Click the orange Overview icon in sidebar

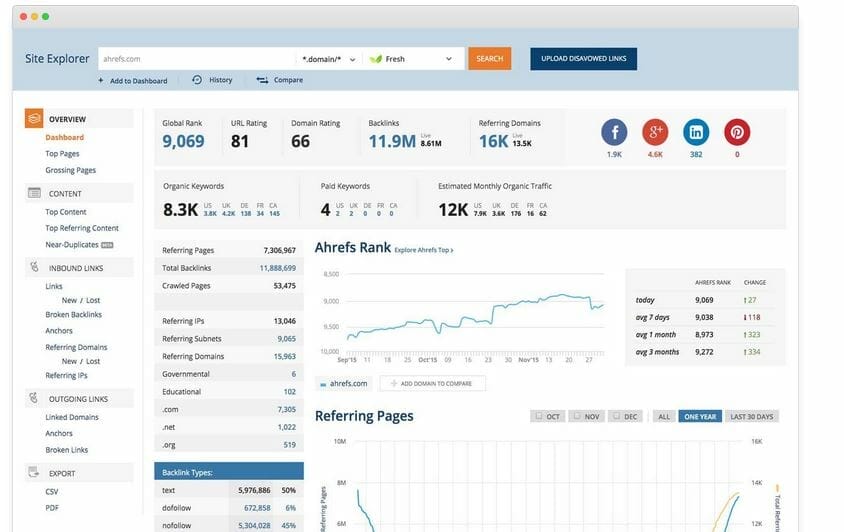click(x=34, y=118)
